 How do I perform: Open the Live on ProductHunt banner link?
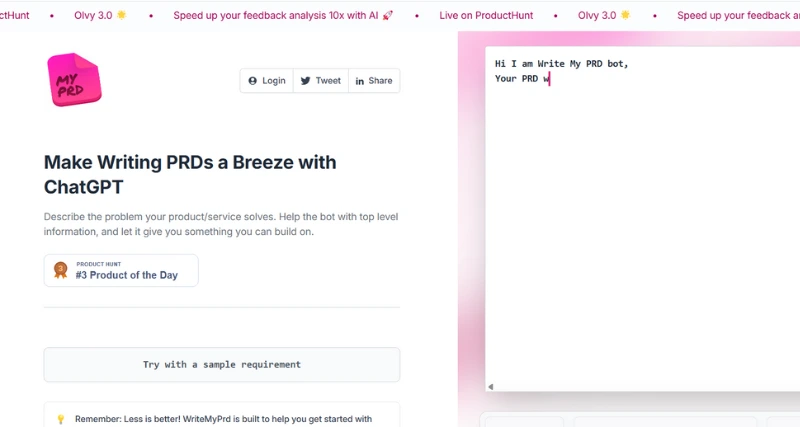click(486, 16)
